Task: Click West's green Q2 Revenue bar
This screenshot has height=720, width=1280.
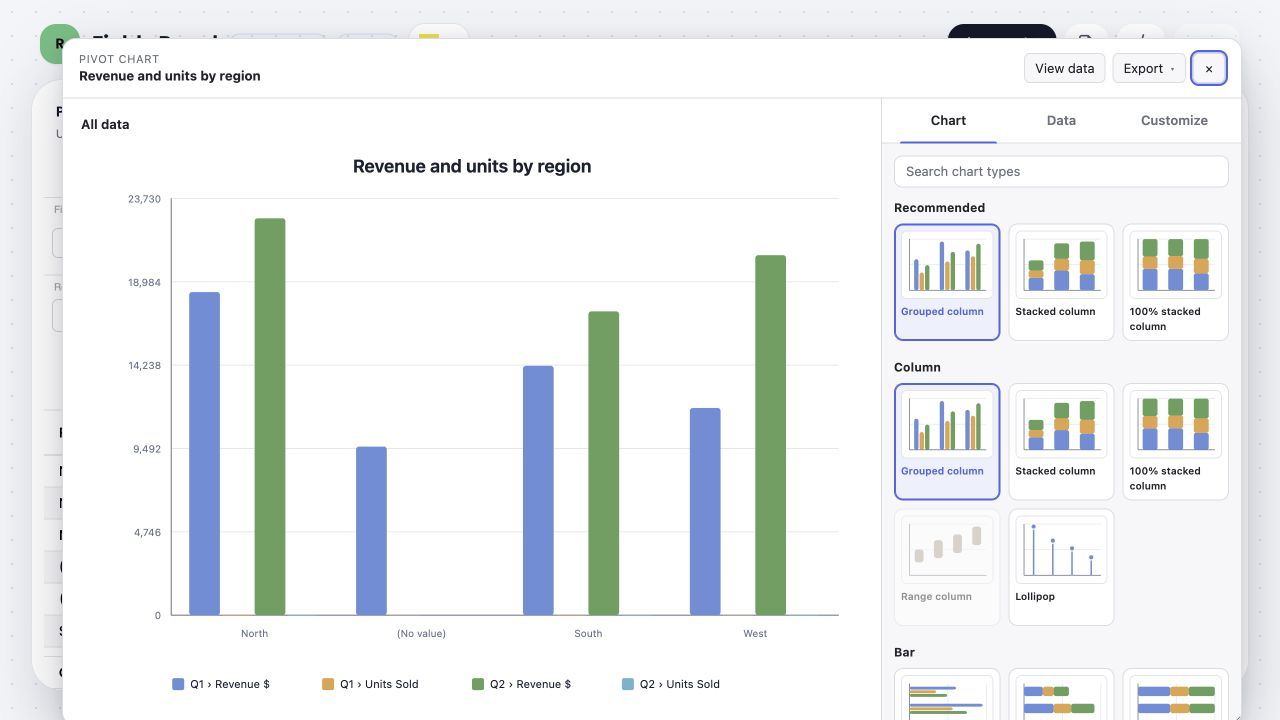Action: point(771,435)
